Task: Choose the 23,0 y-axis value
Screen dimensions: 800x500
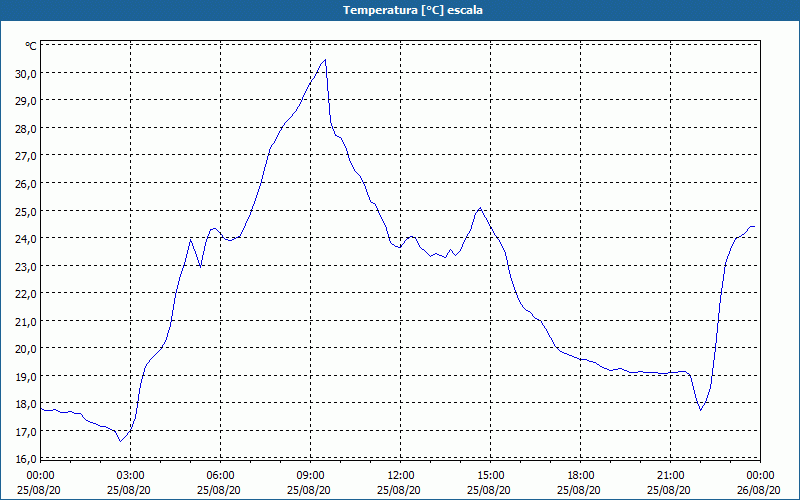Action: [x=27, y=266]
